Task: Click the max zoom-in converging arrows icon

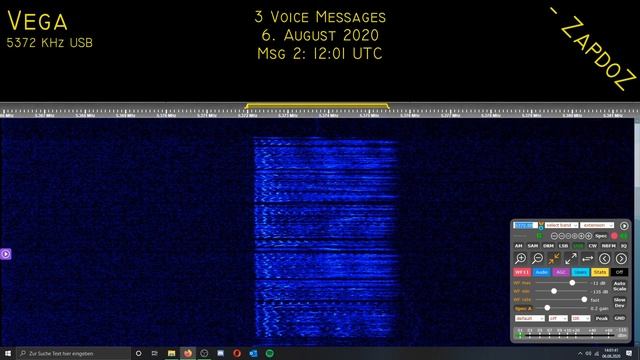Action: 554,258
